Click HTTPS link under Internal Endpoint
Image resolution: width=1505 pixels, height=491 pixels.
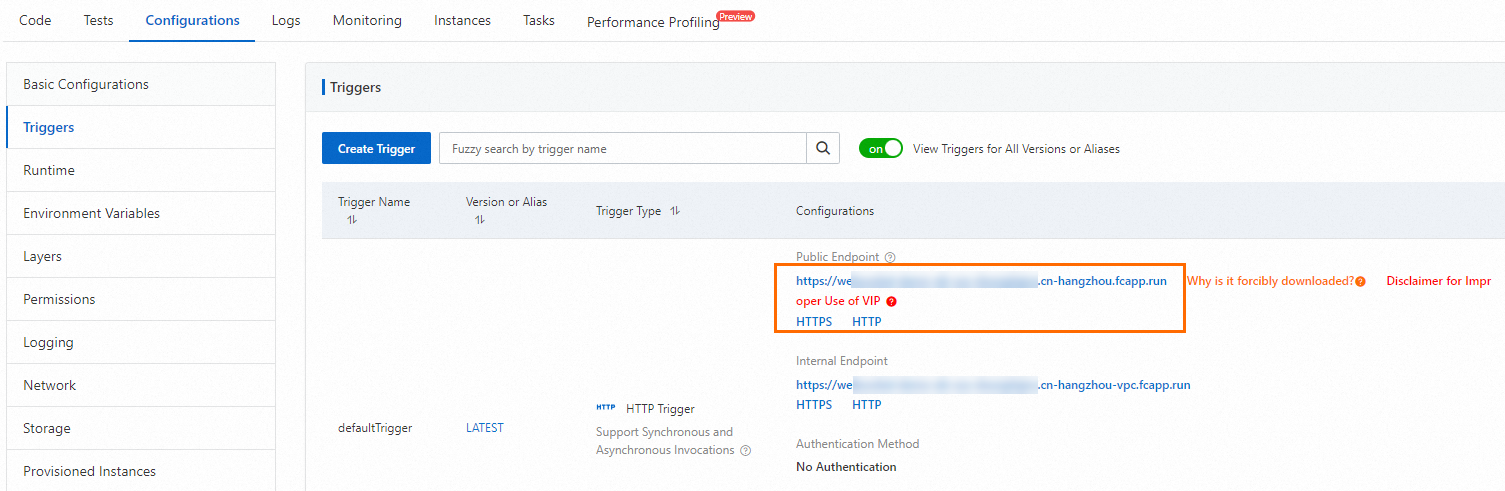[814, 405]
